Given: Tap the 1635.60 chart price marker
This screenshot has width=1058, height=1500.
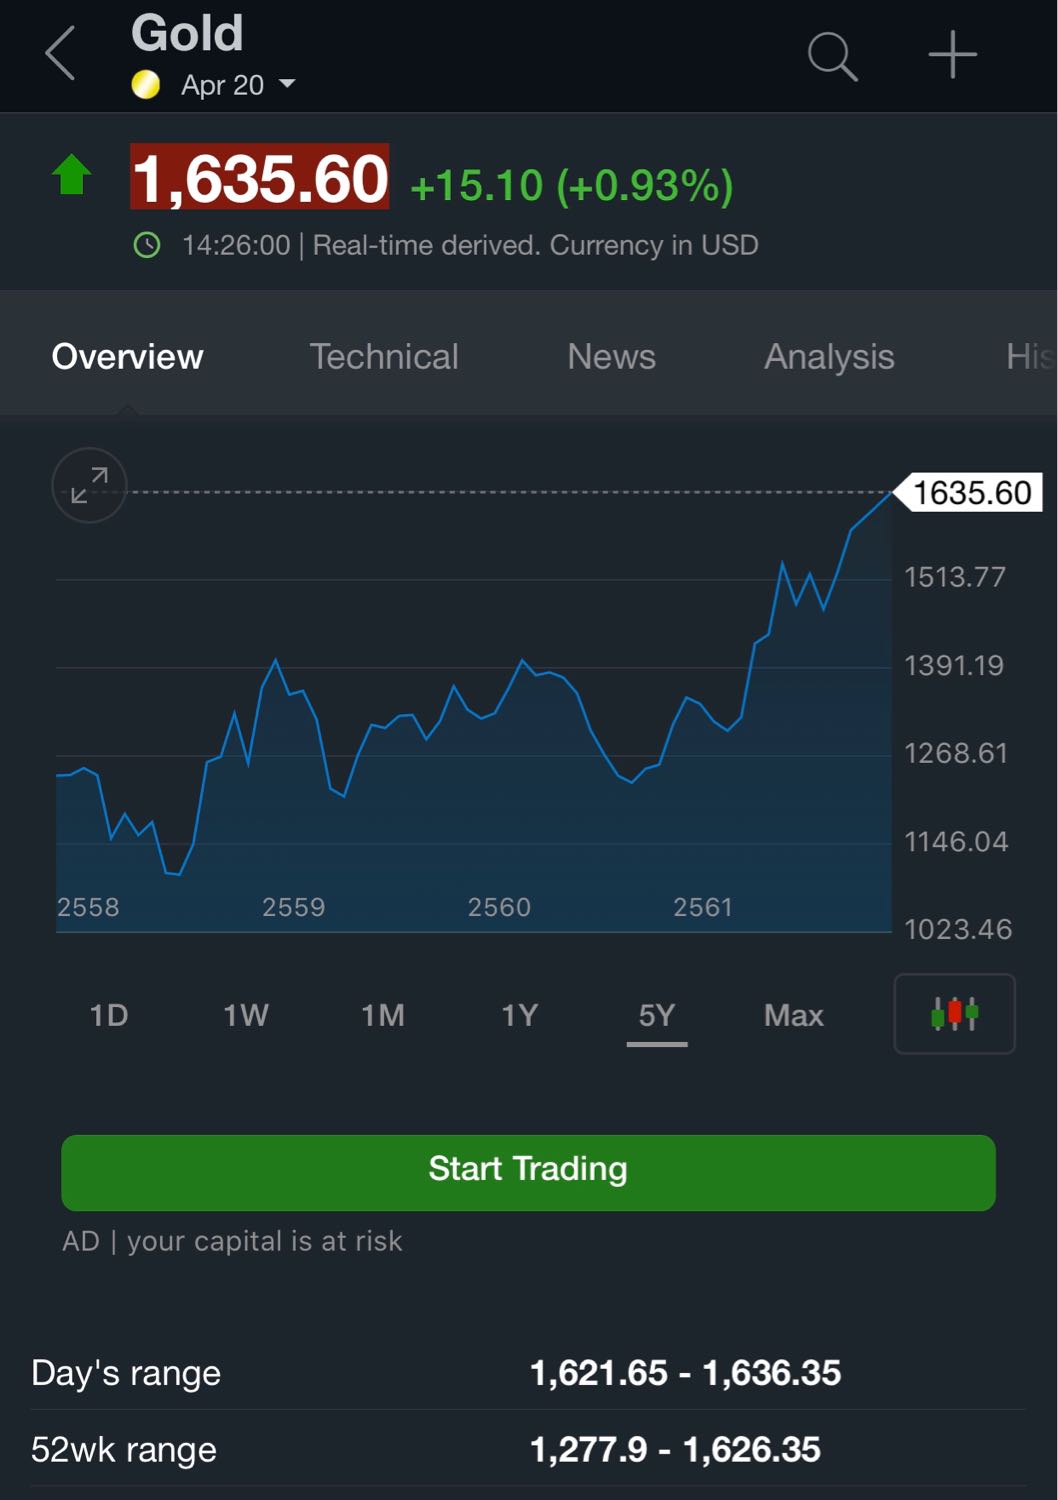Looking at the screenshot, I should tap(971, 493).
